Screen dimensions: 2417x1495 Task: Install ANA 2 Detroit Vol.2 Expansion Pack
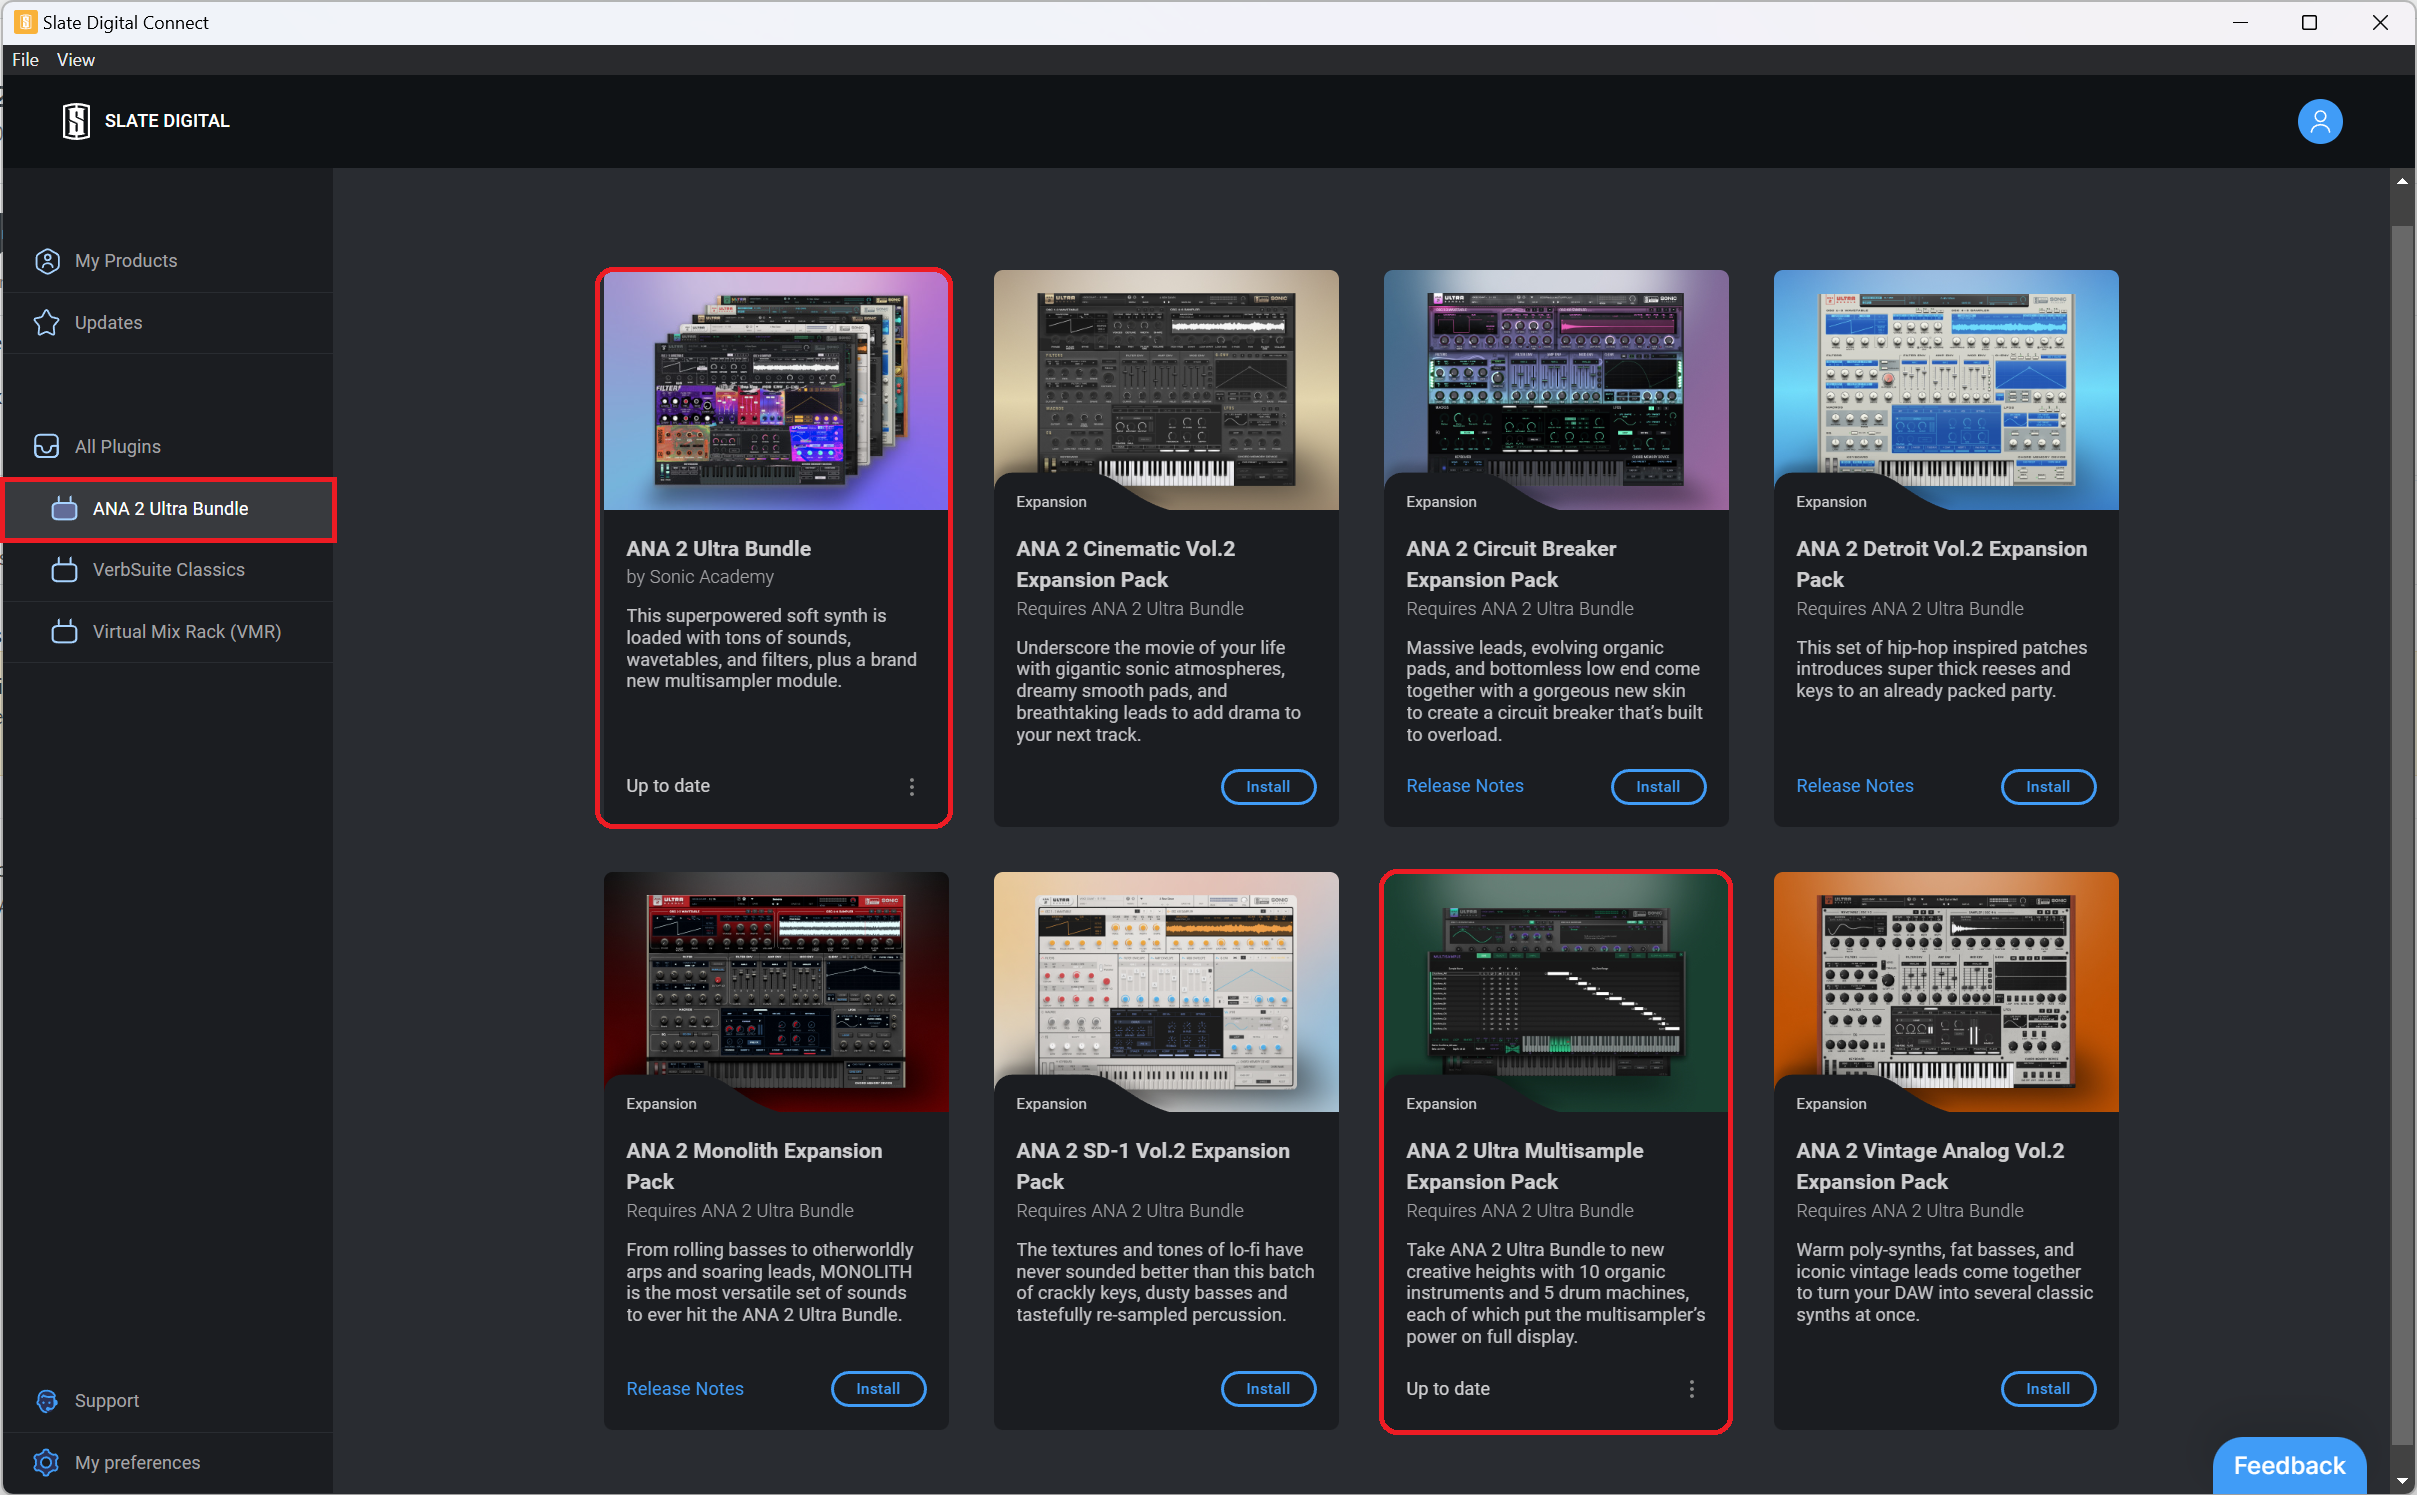point(2048,787)
